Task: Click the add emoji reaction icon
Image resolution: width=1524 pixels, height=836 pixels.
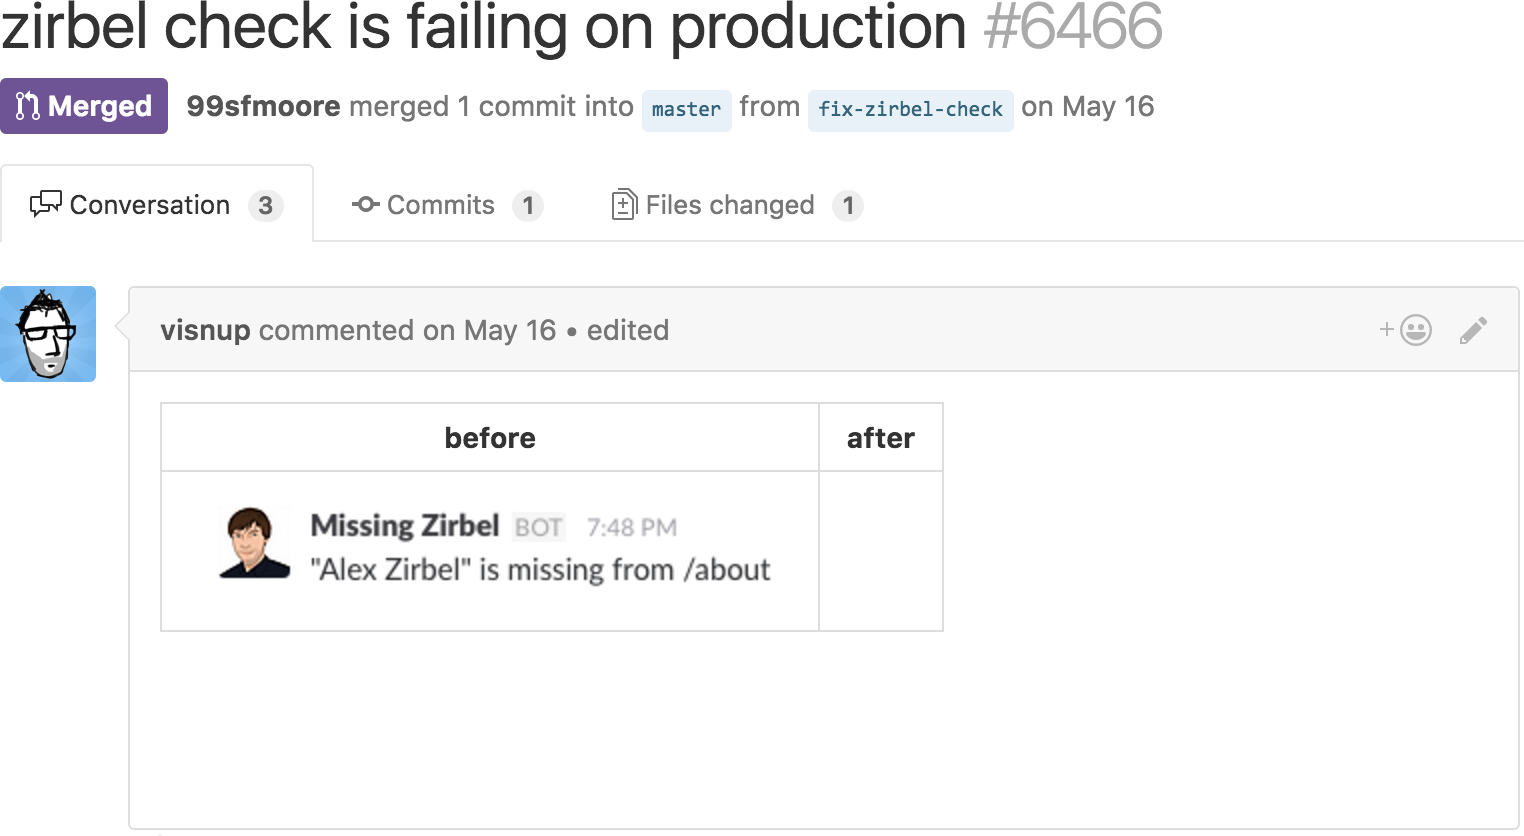Action: (1406, 330)
